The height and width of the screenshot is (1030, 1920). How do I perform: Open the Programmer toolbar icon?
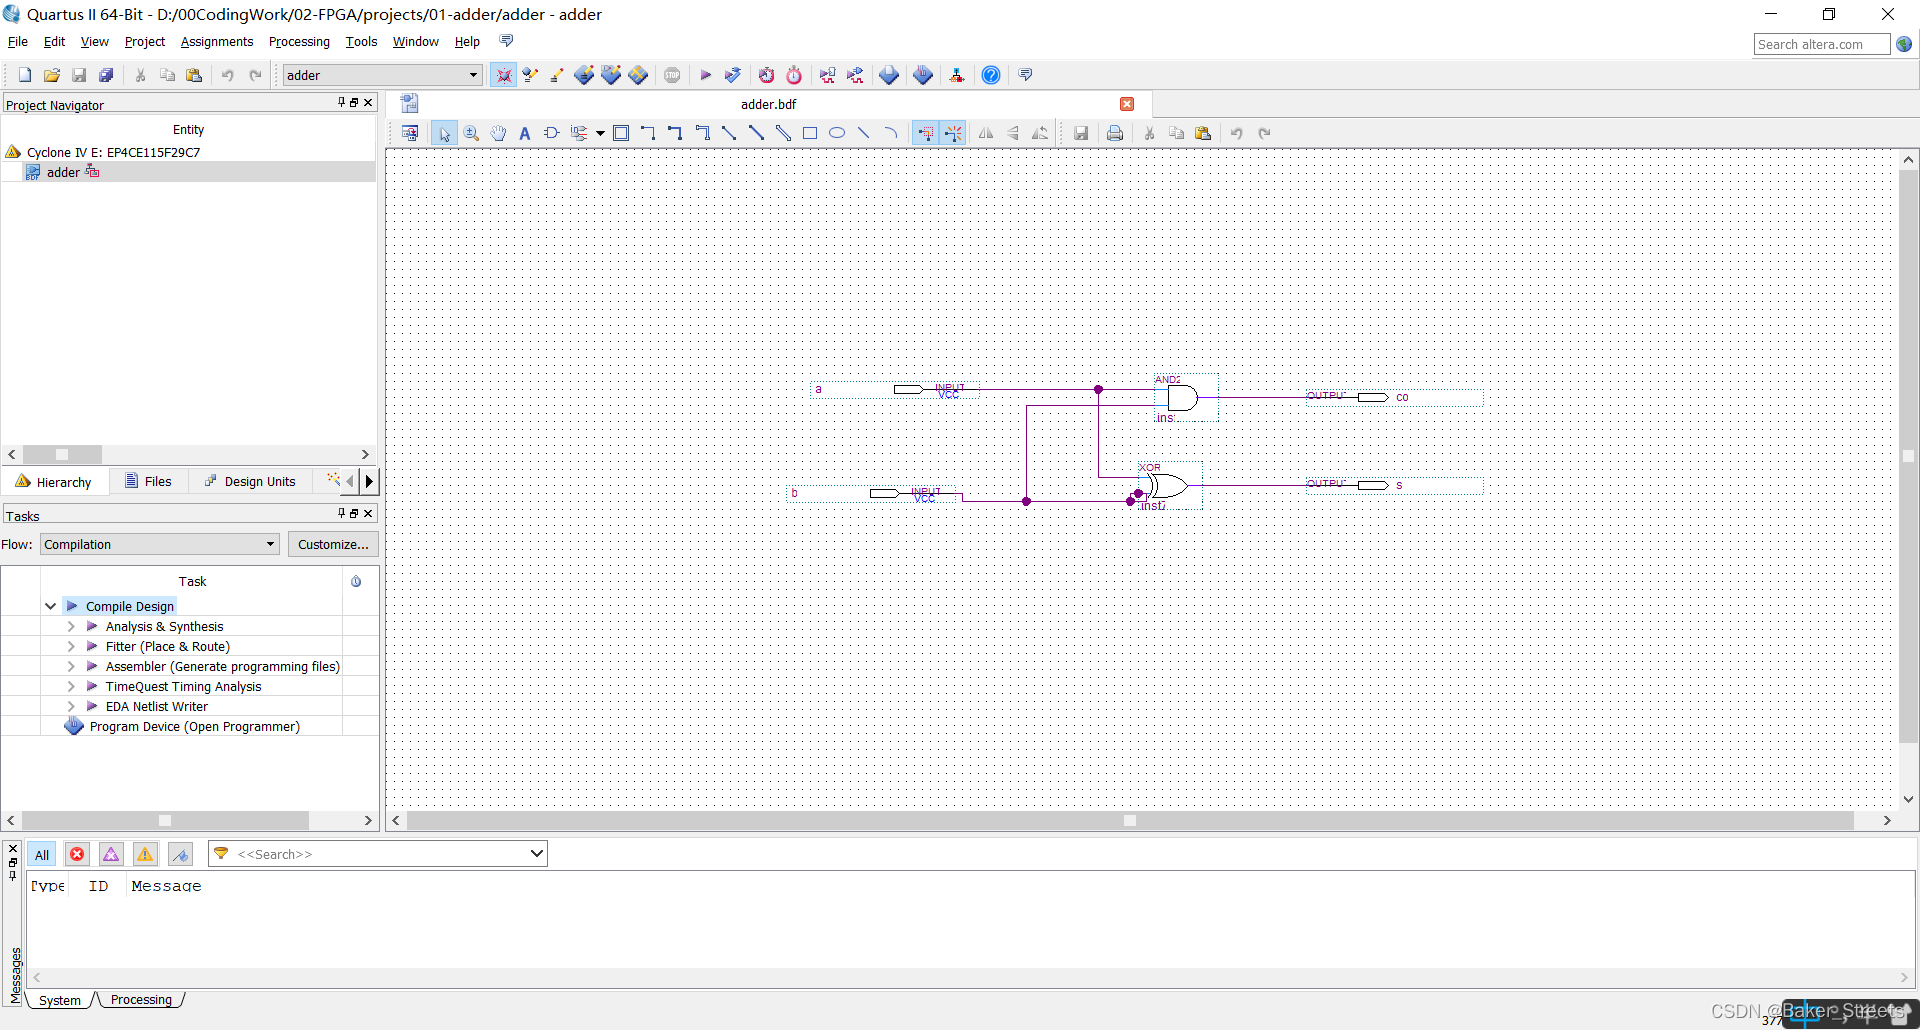click(x=923, y=75)
